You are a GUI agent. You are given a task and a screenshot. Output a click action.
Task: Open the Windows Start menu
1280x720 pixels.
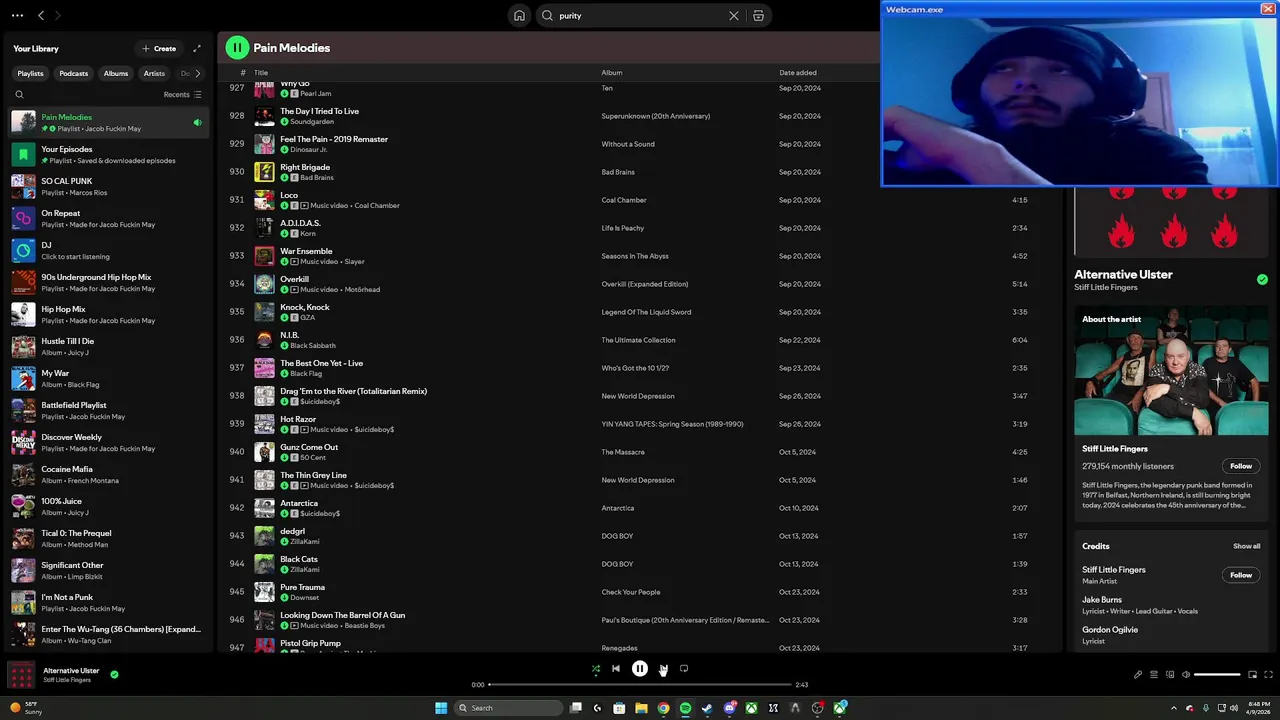click(441, 708)
